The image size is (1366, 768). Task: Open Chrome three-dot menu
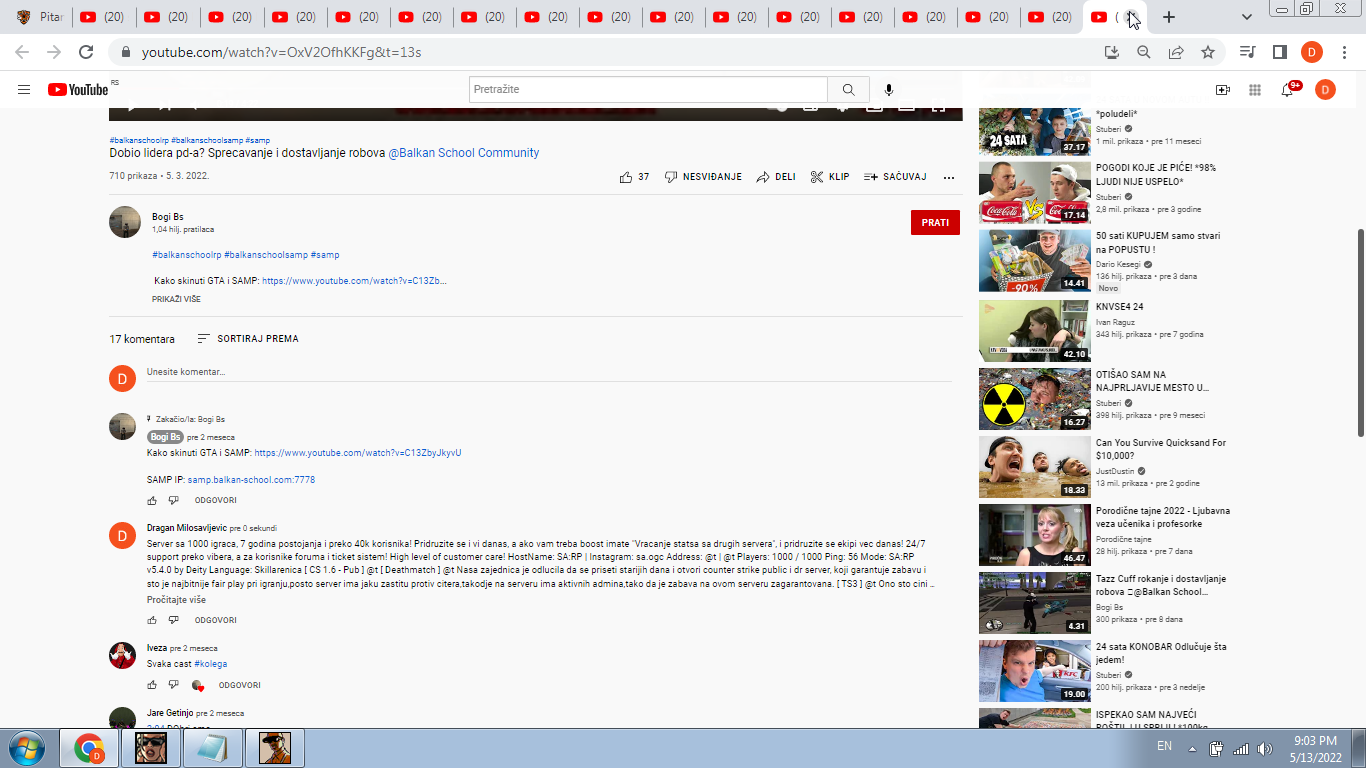coord(1344,52)
